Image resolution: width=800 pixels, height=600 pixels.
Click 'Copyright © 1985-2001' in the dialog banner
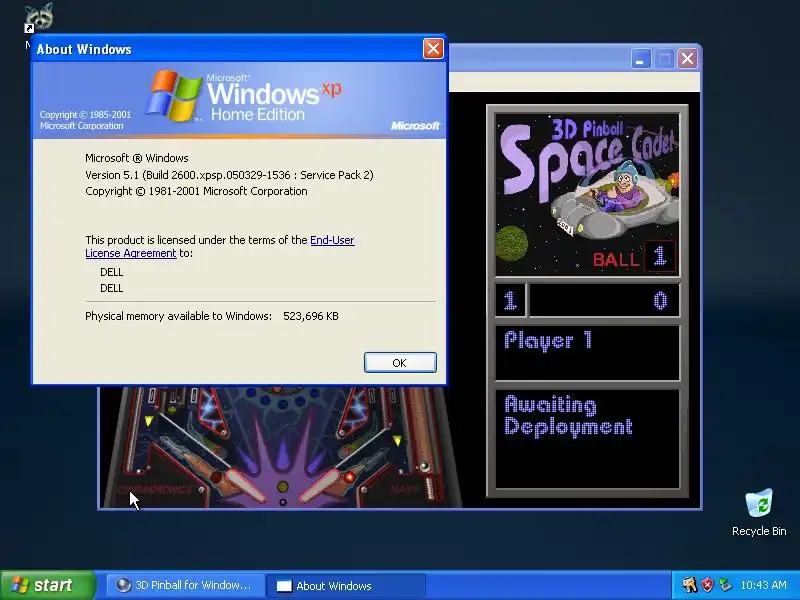click(x=86, y=115)
